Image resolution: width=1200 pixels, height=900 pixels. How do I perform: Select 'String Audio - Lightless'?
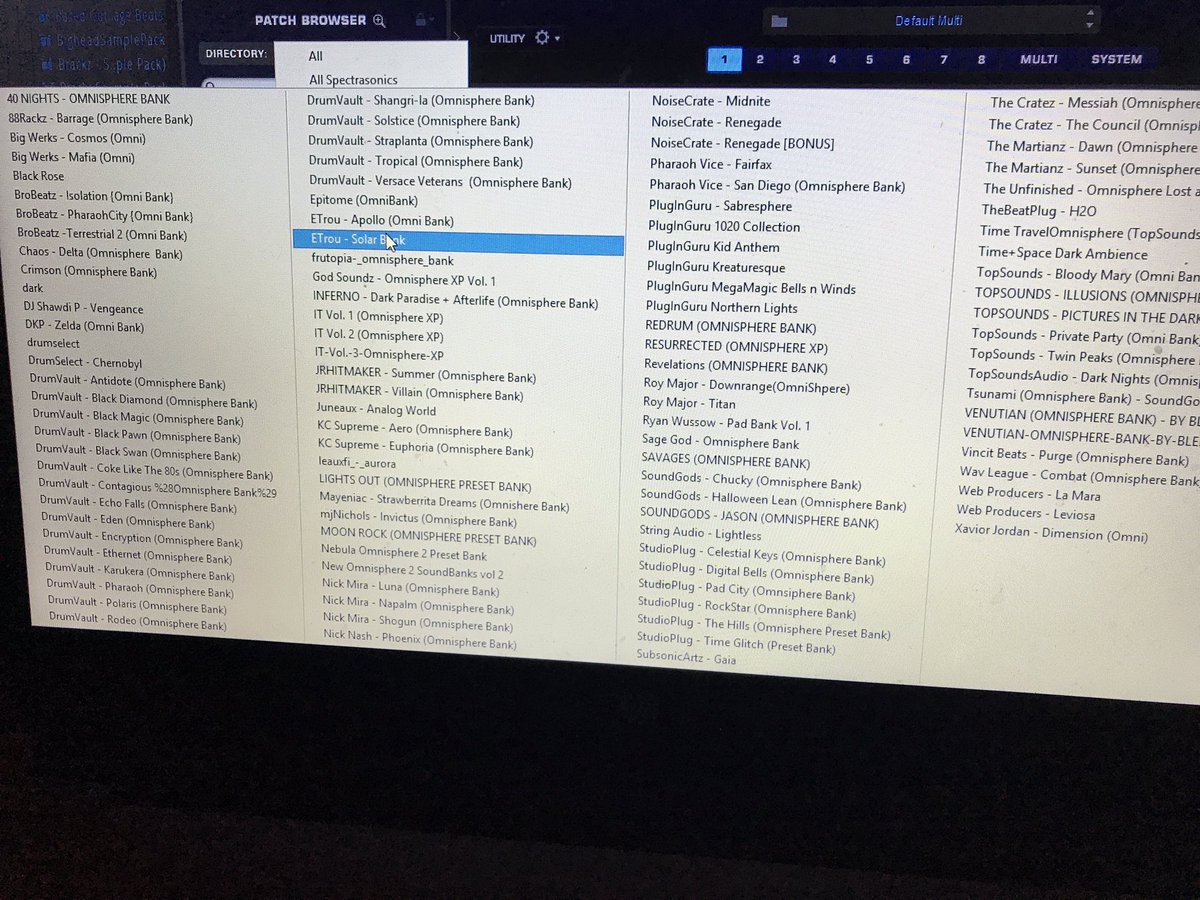click(x=700, y=534)
